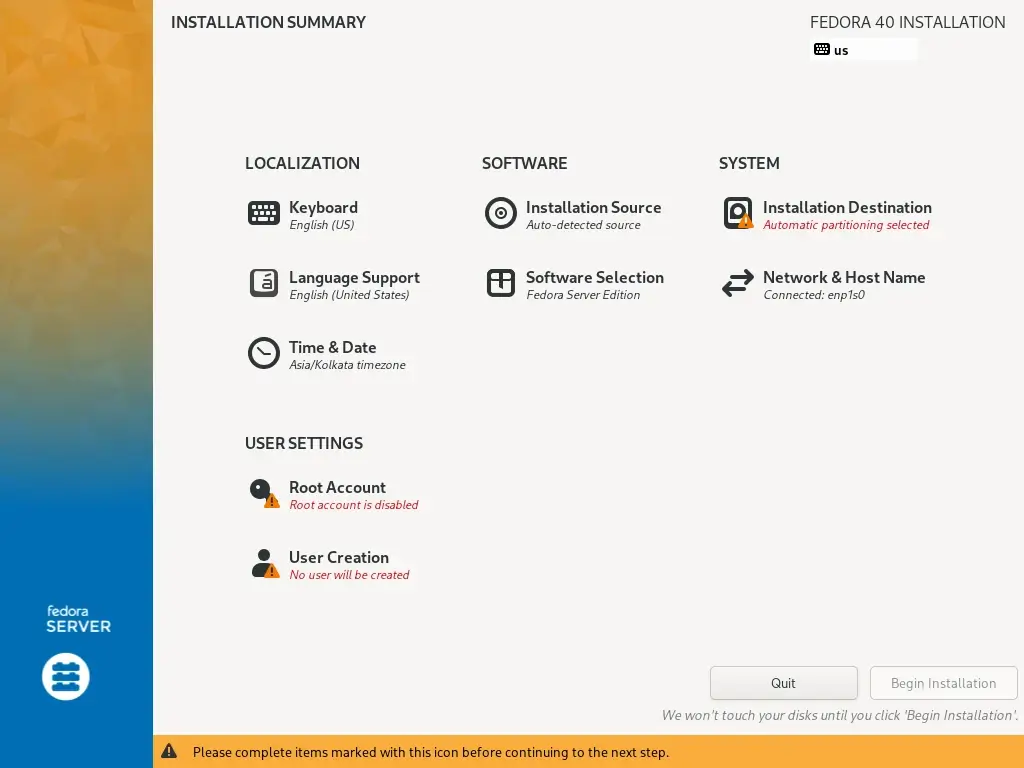This screenshot has height=768, width=1024.
Task: Click the warning triangle in bottom bar
Action: point(169,752)
